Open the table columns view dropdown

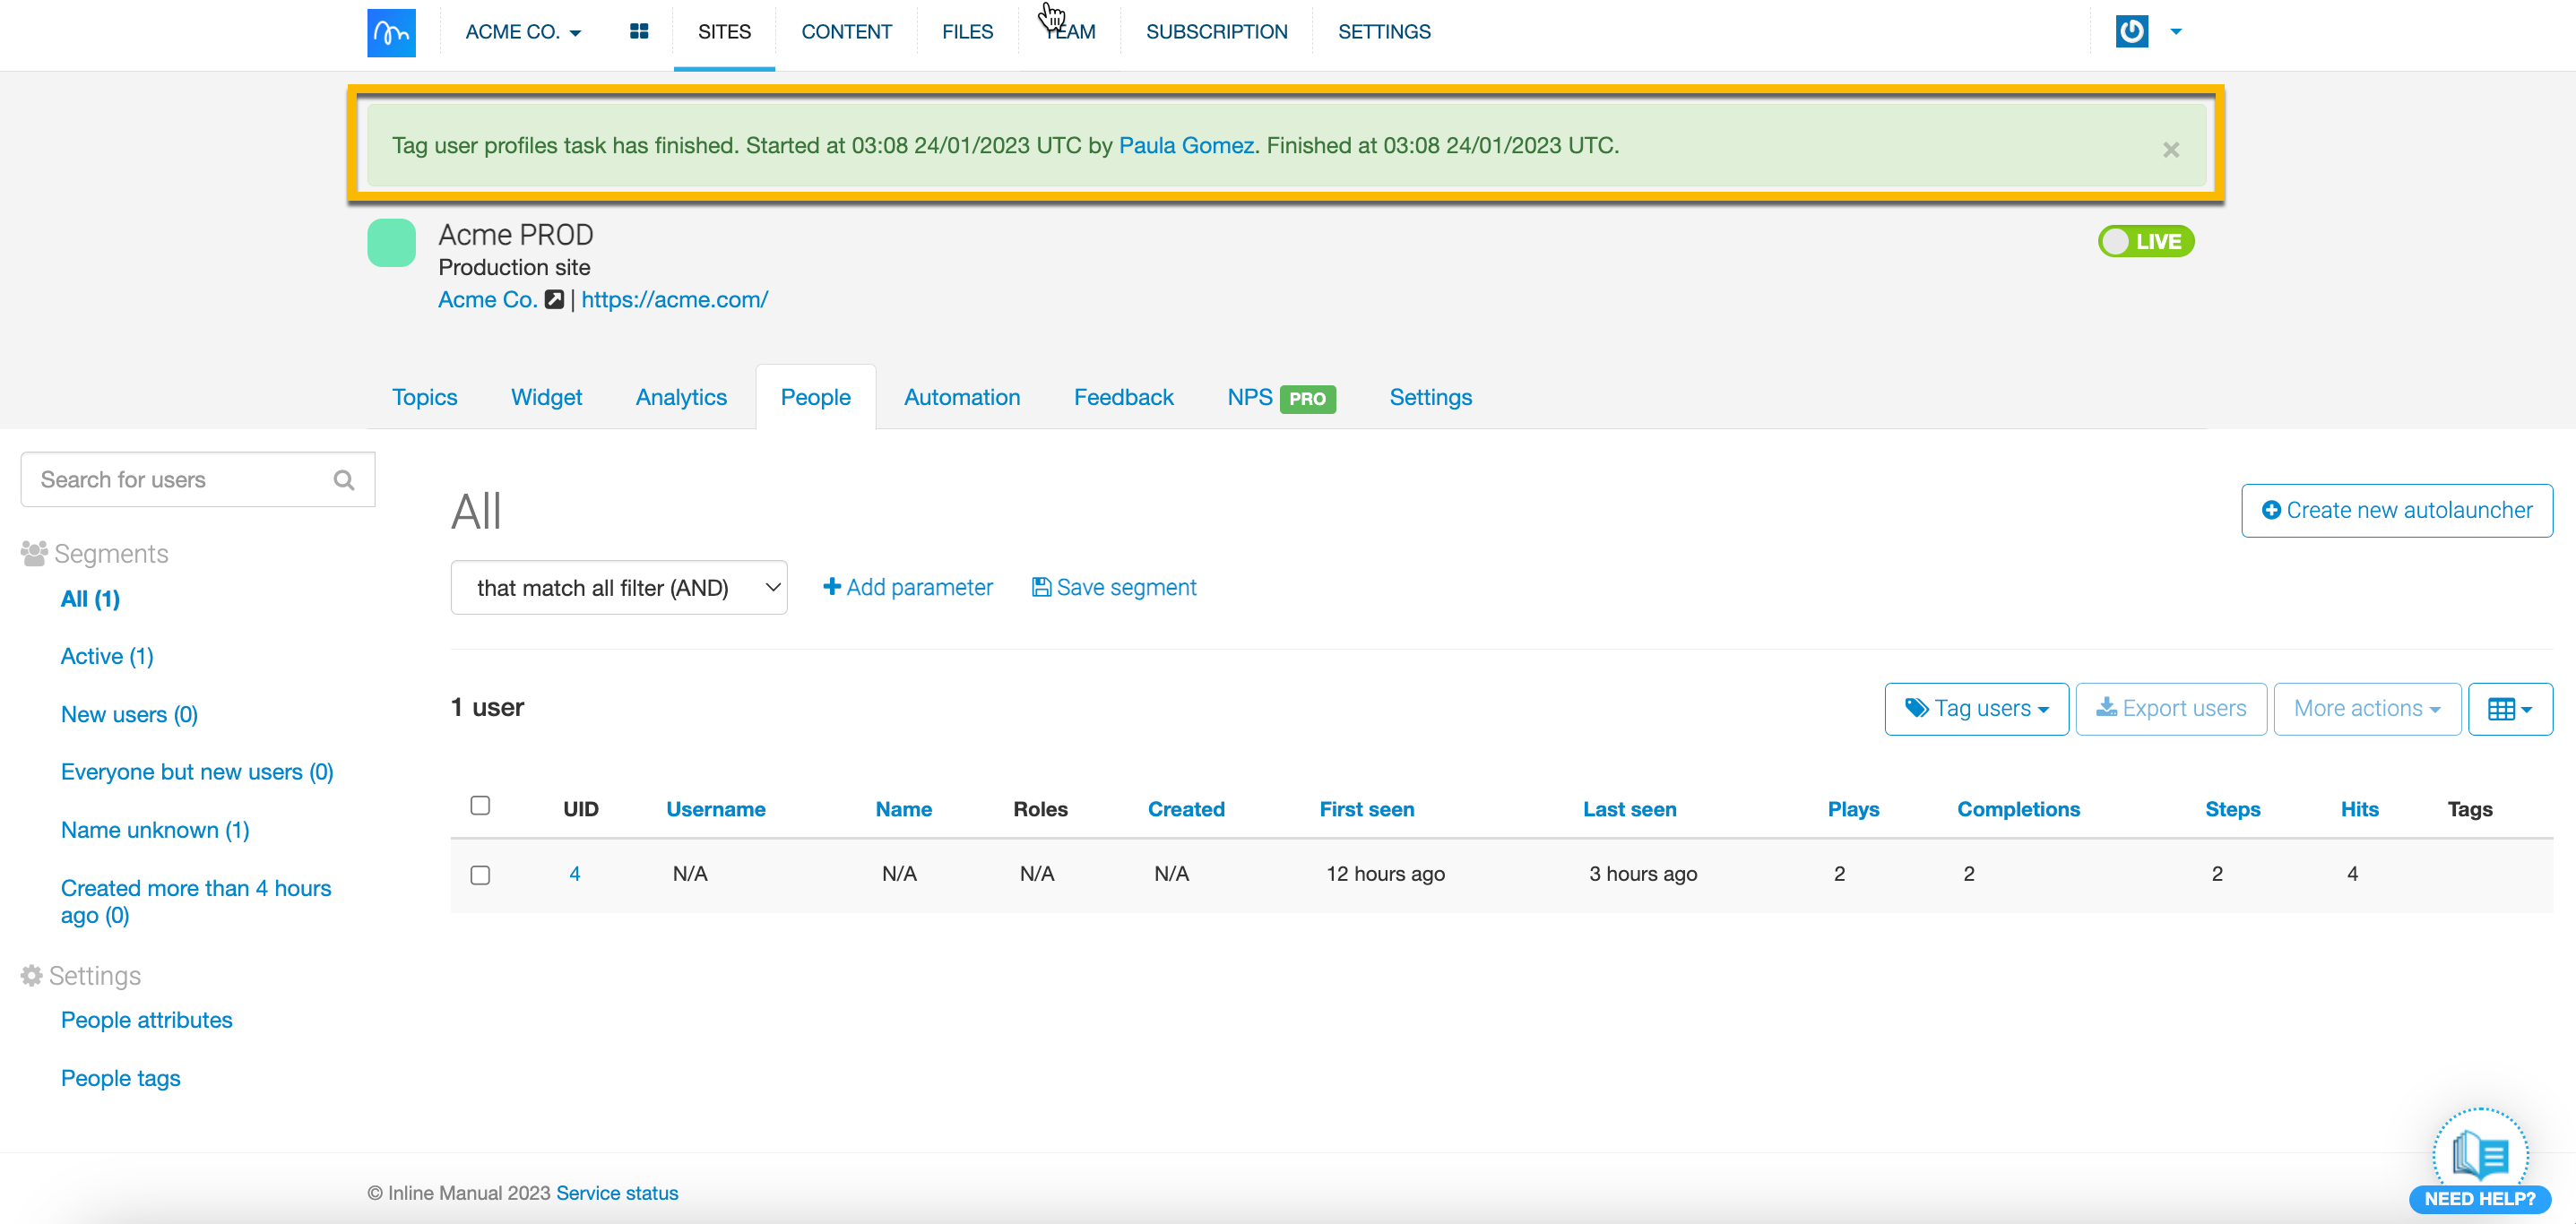pyautogui.click(x=2509, y=709)
